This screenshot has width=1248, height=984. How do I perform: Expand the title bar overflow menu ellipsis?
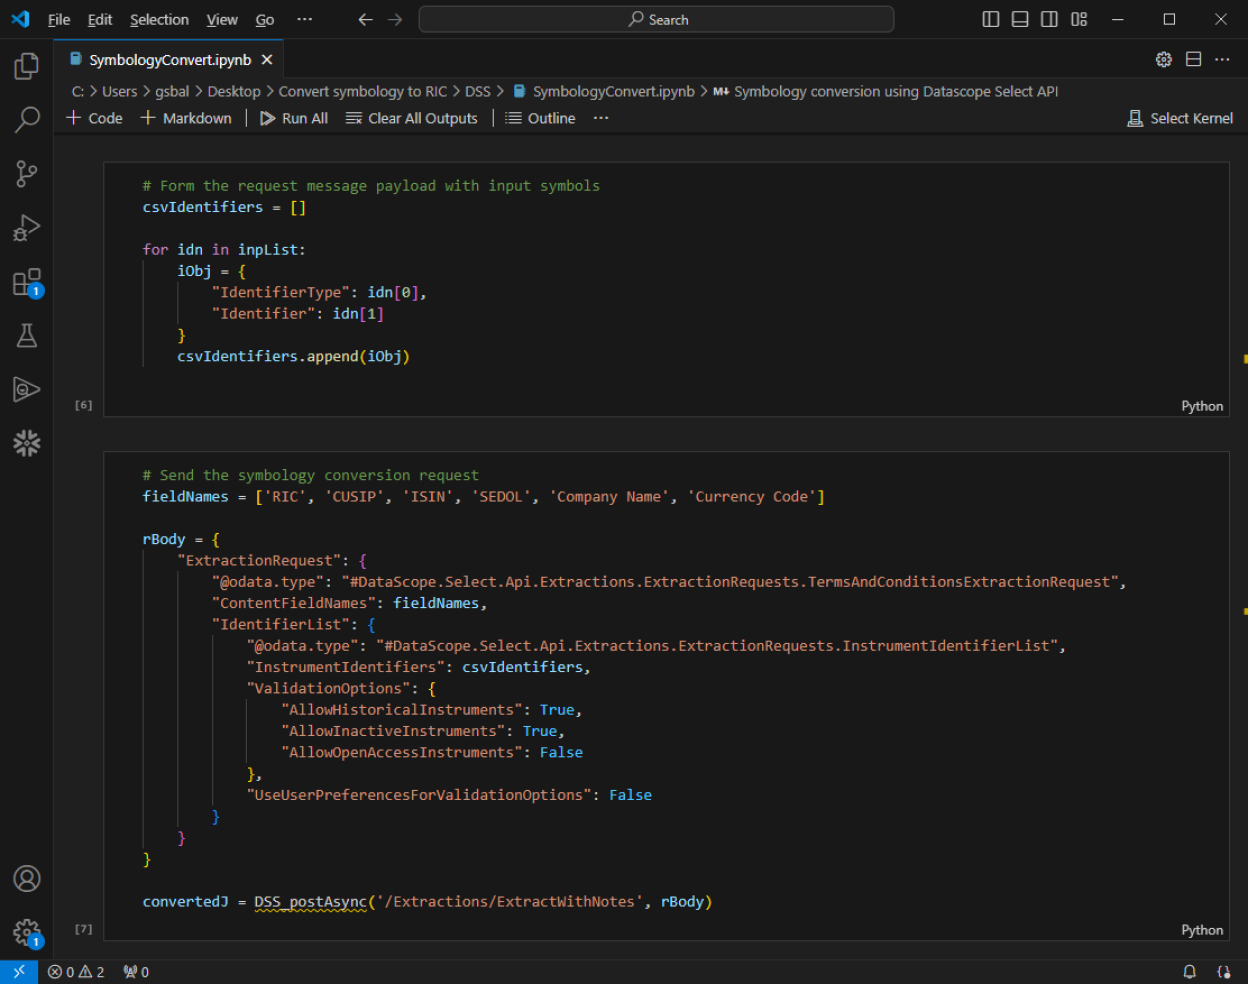pos(305,19)
